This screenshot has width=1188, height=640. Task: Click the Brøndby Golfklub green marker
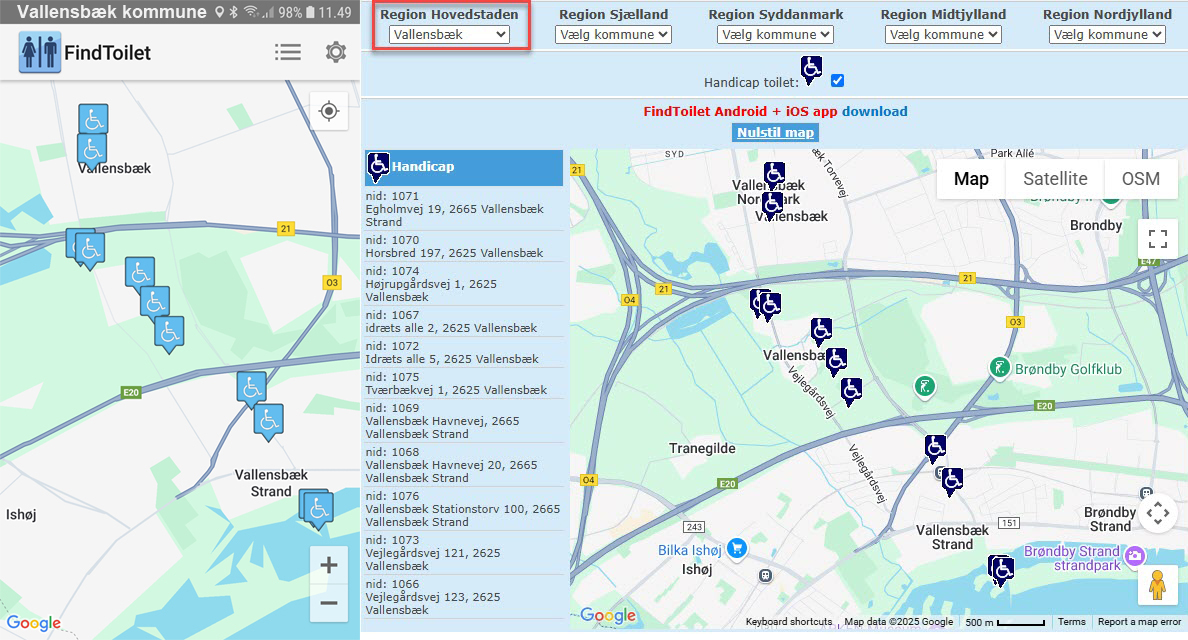[999, 368]
